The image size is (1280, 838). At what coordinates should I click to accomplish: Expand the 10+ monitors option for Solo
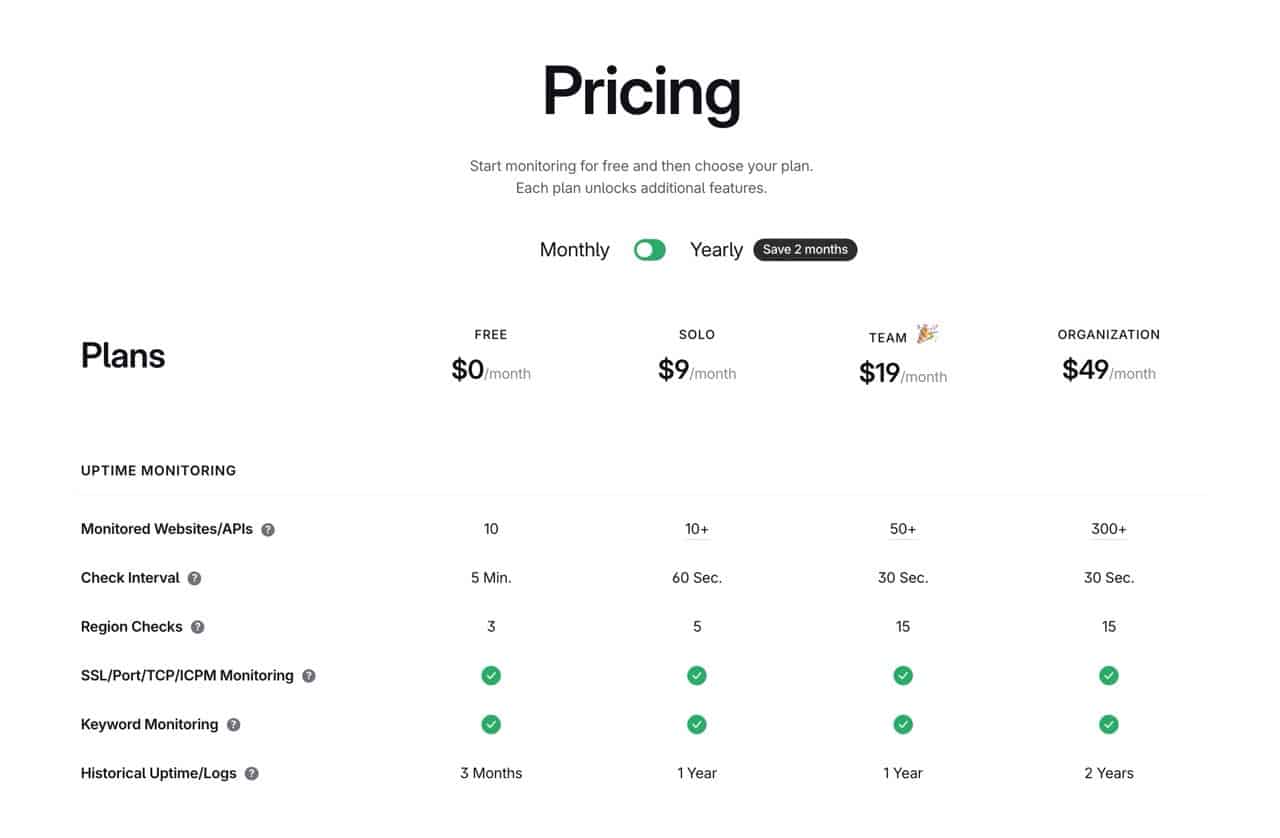click(697, 529)
